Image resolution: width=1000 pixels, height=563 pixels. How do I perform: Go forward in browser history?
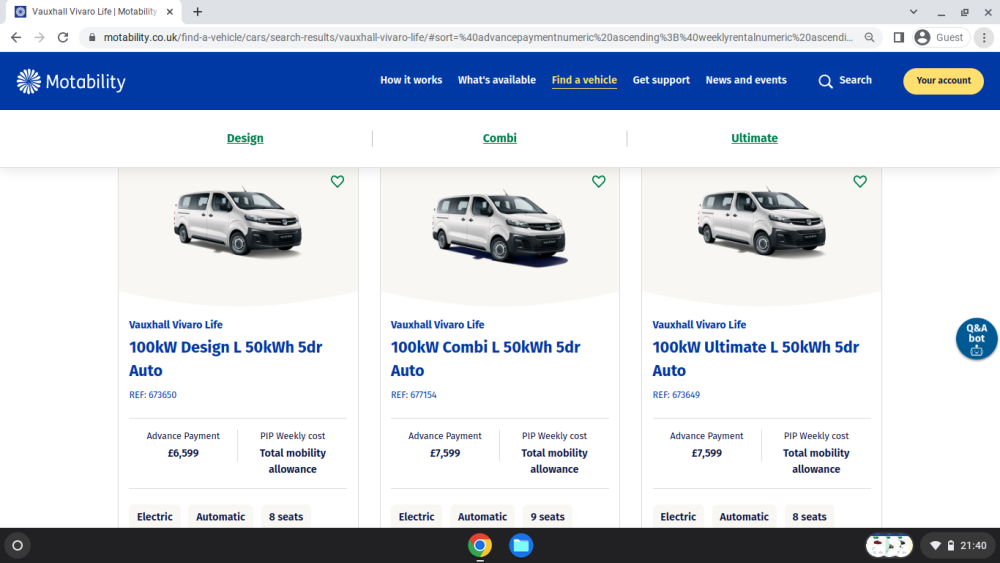tap(40, 38)
